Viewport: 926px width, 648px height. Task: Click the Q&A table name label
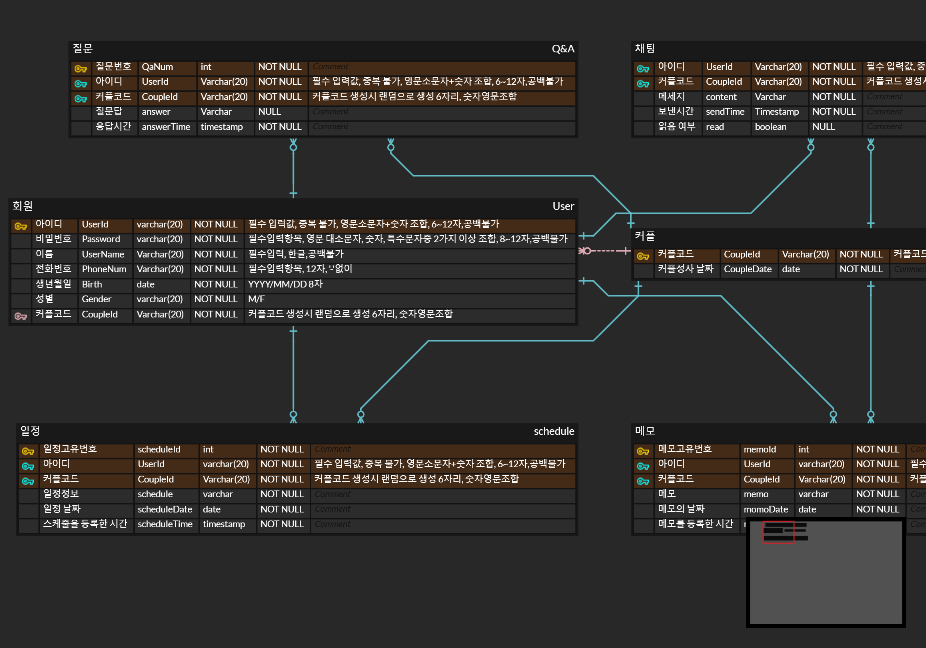(x=563, y=49)
